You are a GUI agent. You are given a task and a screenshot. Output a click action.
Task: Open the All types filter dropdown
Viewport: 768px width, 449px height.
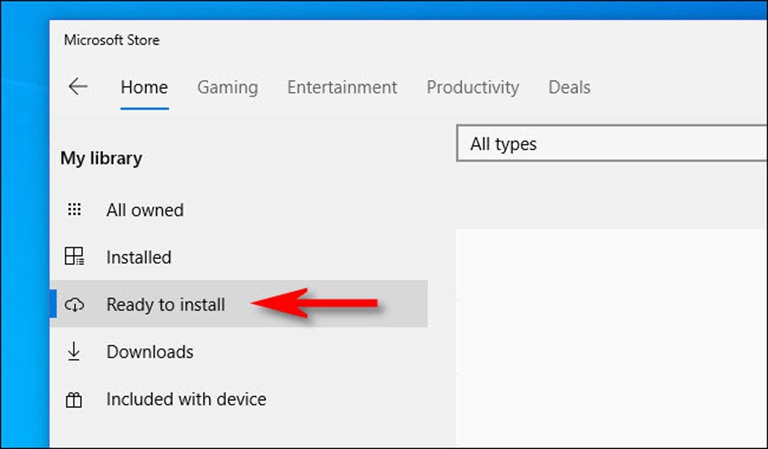point(610,144)
